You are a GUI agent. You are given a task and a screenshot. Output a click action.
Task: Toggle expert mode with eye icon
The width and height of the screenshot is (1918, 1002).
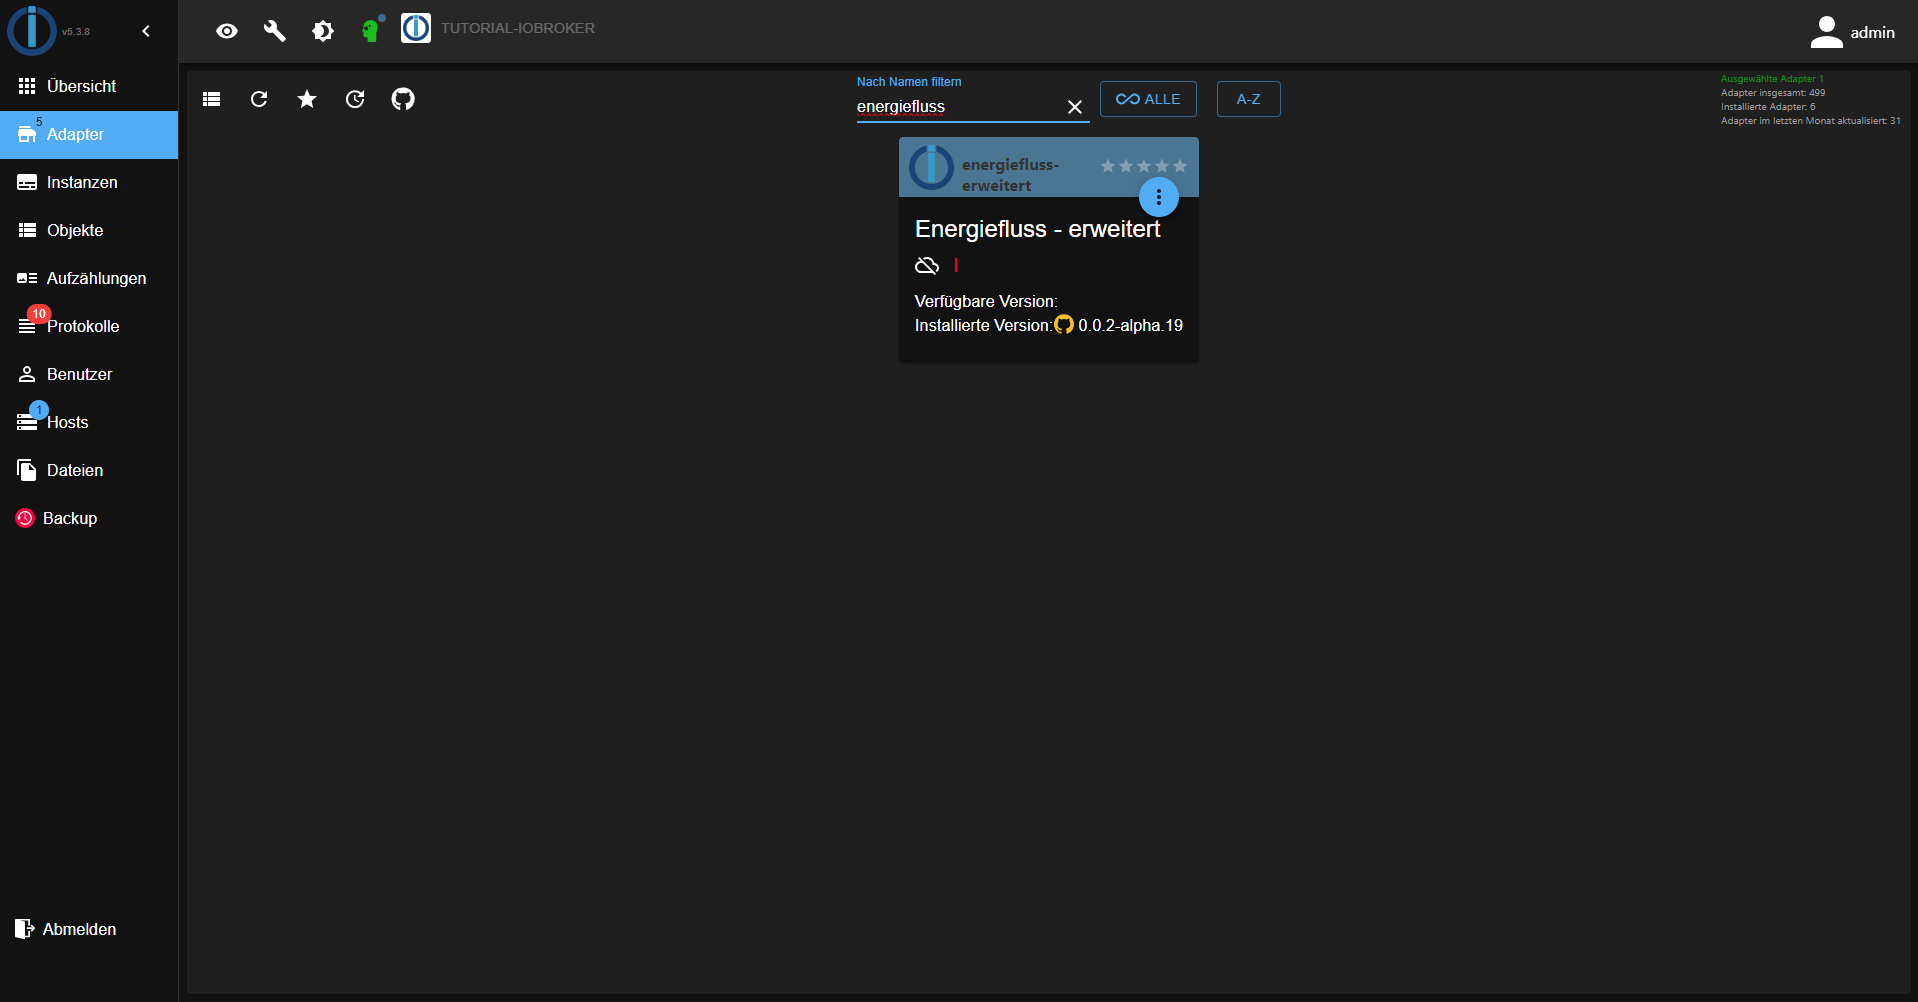[x=227, y=31]
